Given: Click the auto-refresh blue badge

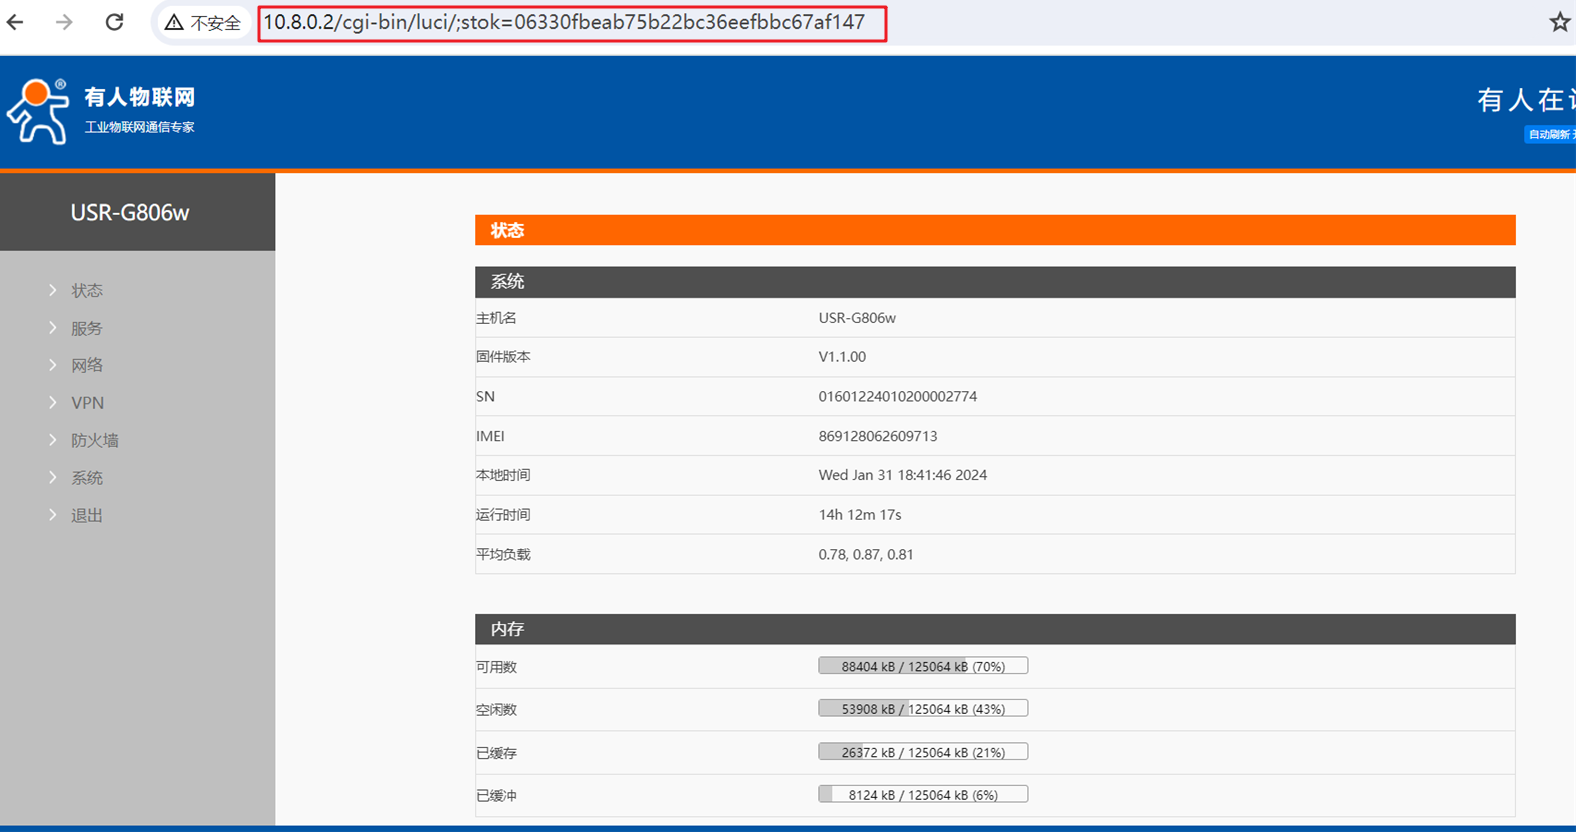Looking at the screenshot, I should 1550,135.
